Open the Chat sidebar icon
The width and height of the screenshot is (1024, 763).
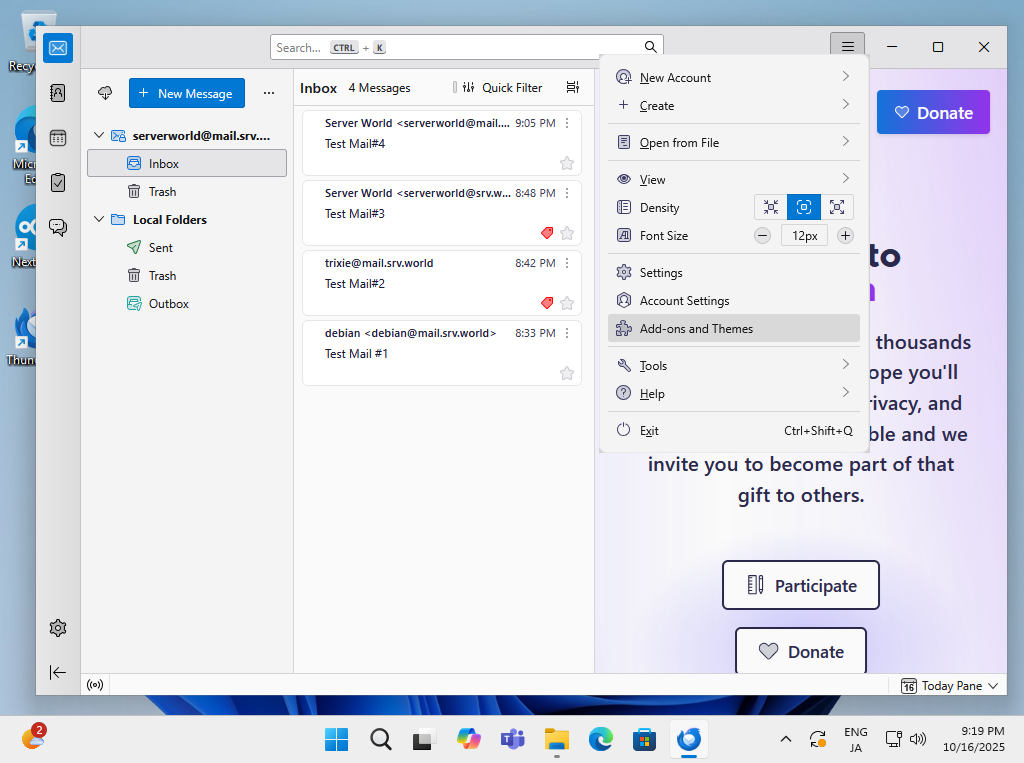pyautogui.click(x=58, y=227)
